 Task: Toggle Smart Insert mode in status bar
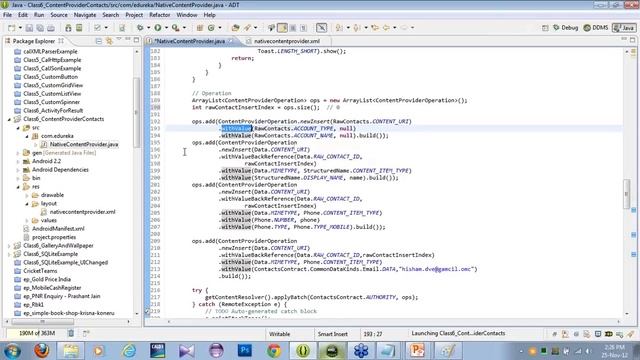point(333,334)
